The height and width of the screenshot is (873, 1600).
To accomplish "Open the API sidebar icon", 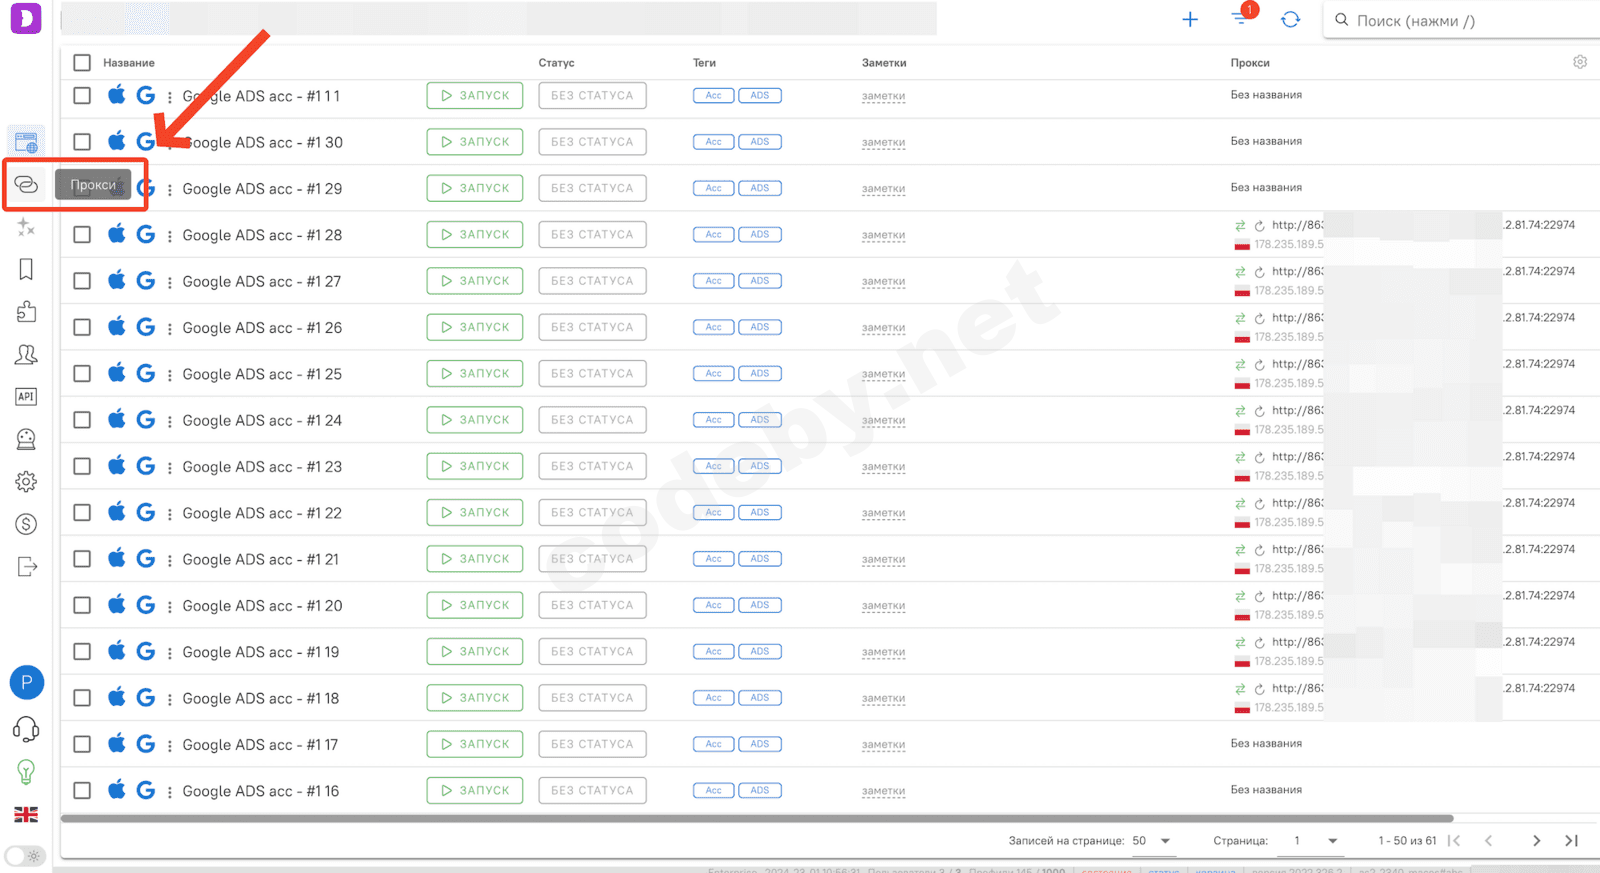I will coord(26,397).
